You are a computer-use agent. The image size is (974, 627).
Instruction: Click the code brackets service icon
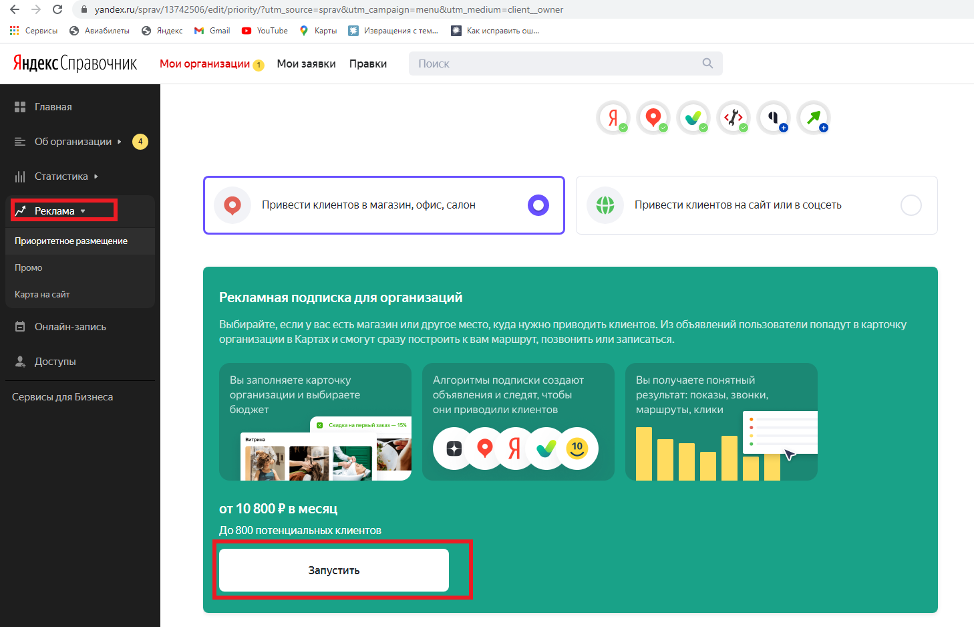(x=734, y=117)
